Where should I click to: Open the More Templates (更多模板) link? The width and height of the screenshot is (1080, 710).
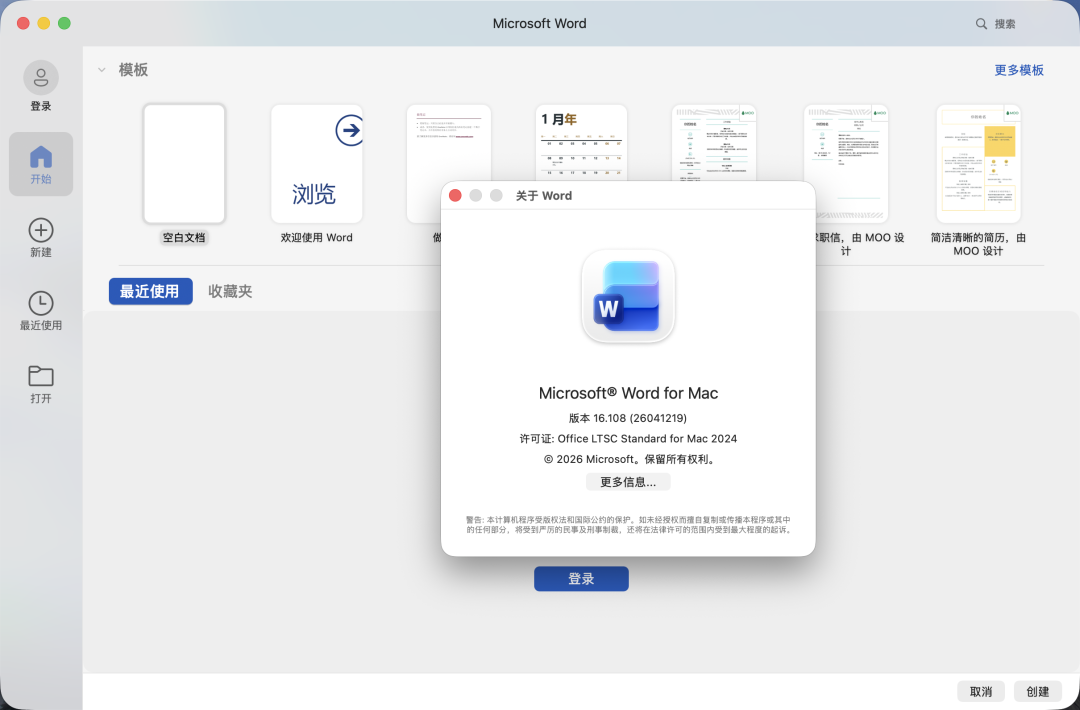pyautogui.click(x=1018, y=70)
